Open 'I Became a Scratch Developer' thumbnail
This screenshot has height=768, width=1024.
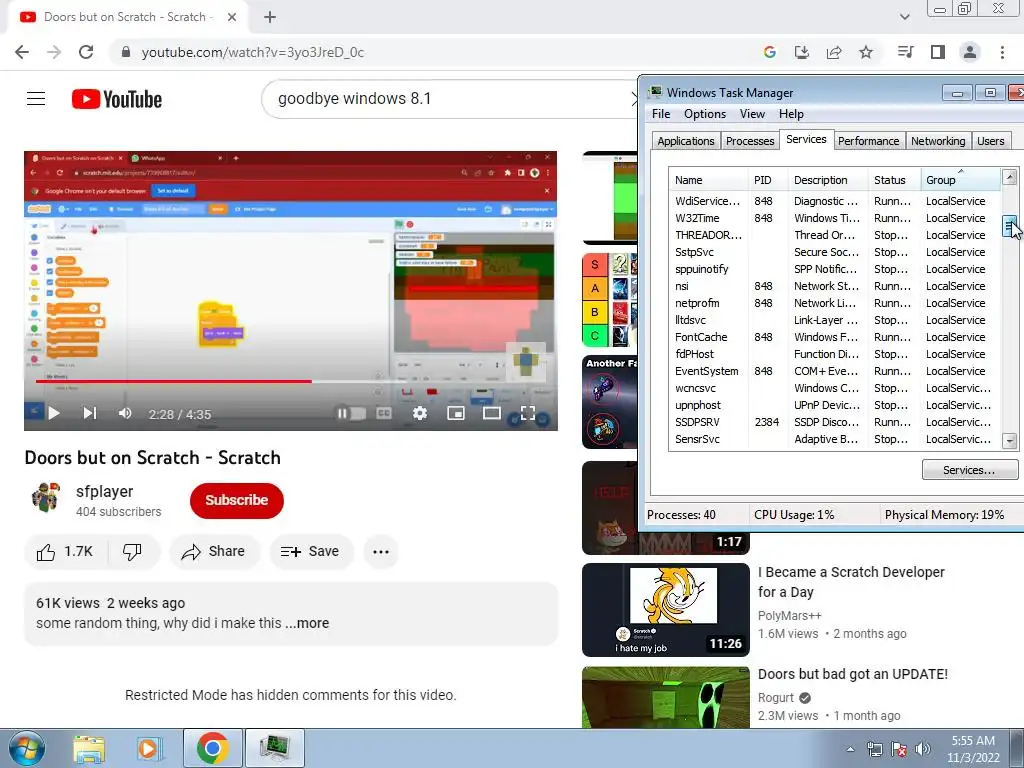[665, 609]
